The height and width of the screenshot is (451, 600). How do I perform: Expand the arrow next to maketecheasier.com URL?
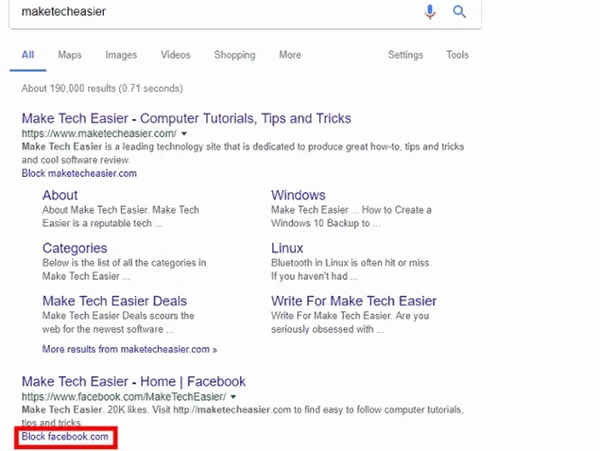184,134
